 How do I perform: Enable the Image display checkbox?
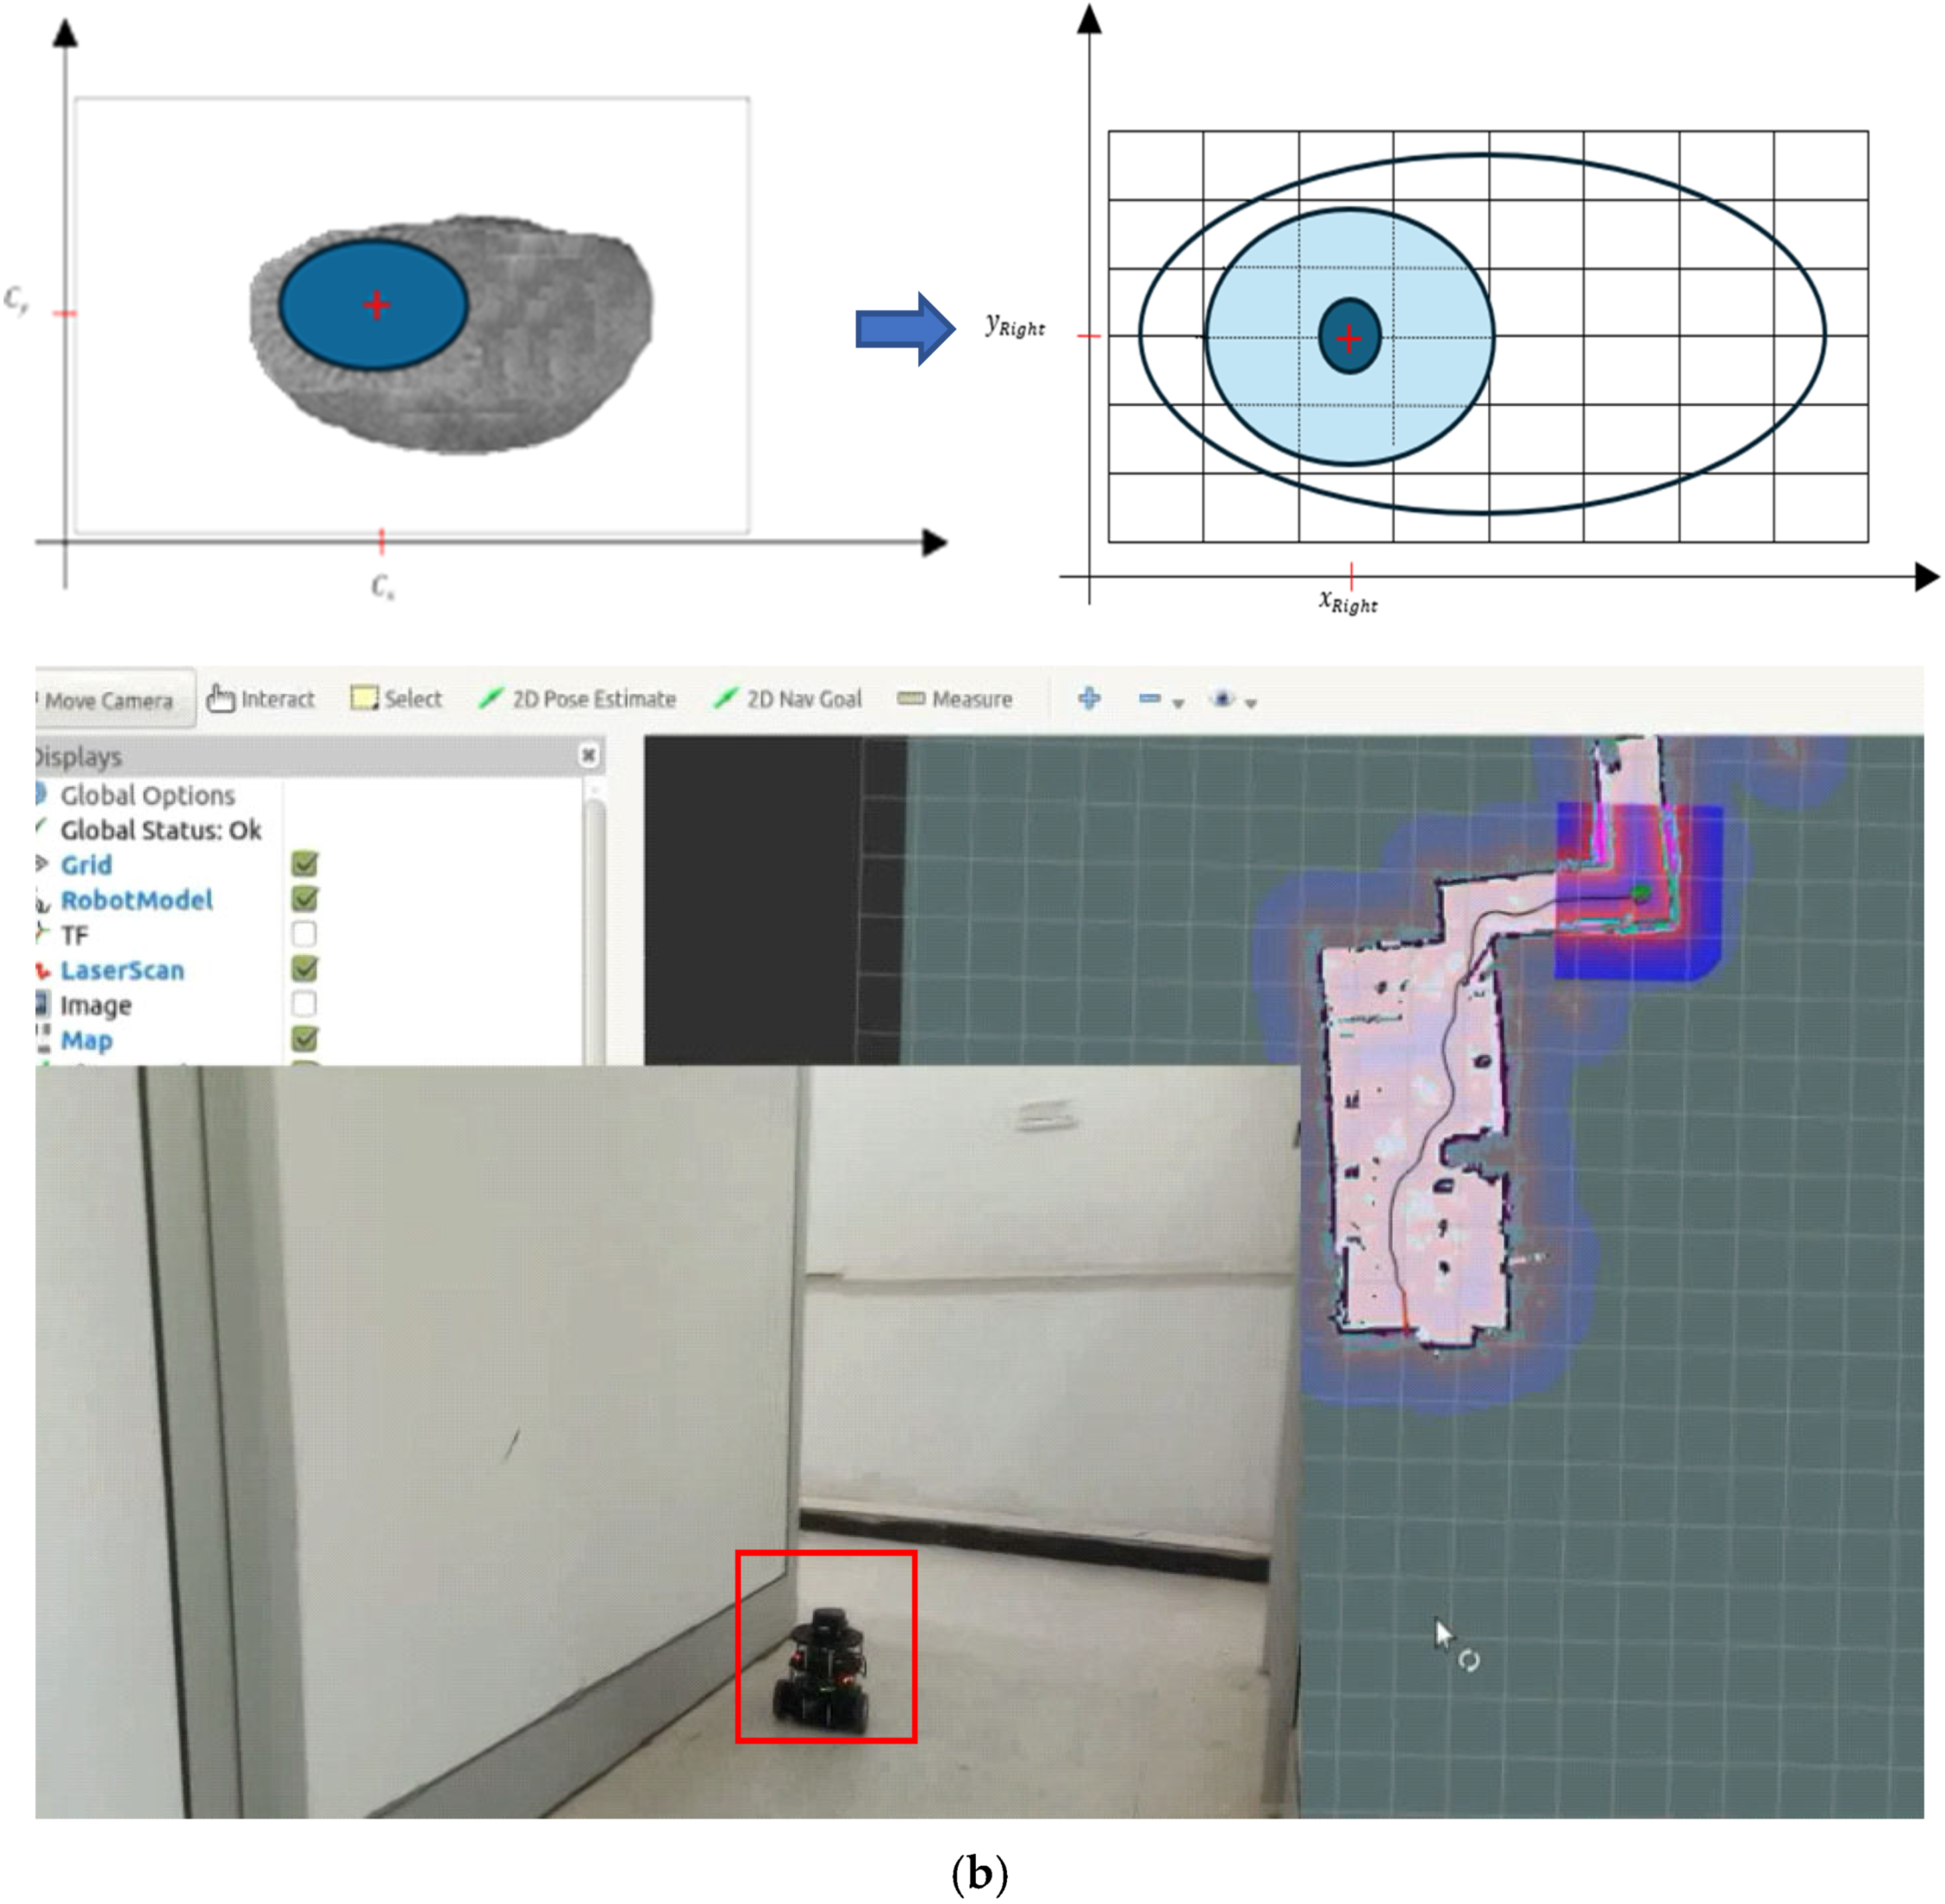pyautogui.click(x=305, y=1004)
